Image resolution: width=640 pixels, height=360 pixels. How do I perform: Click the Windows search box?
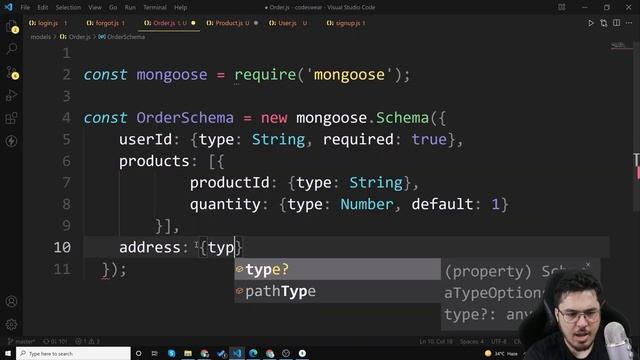73,353
